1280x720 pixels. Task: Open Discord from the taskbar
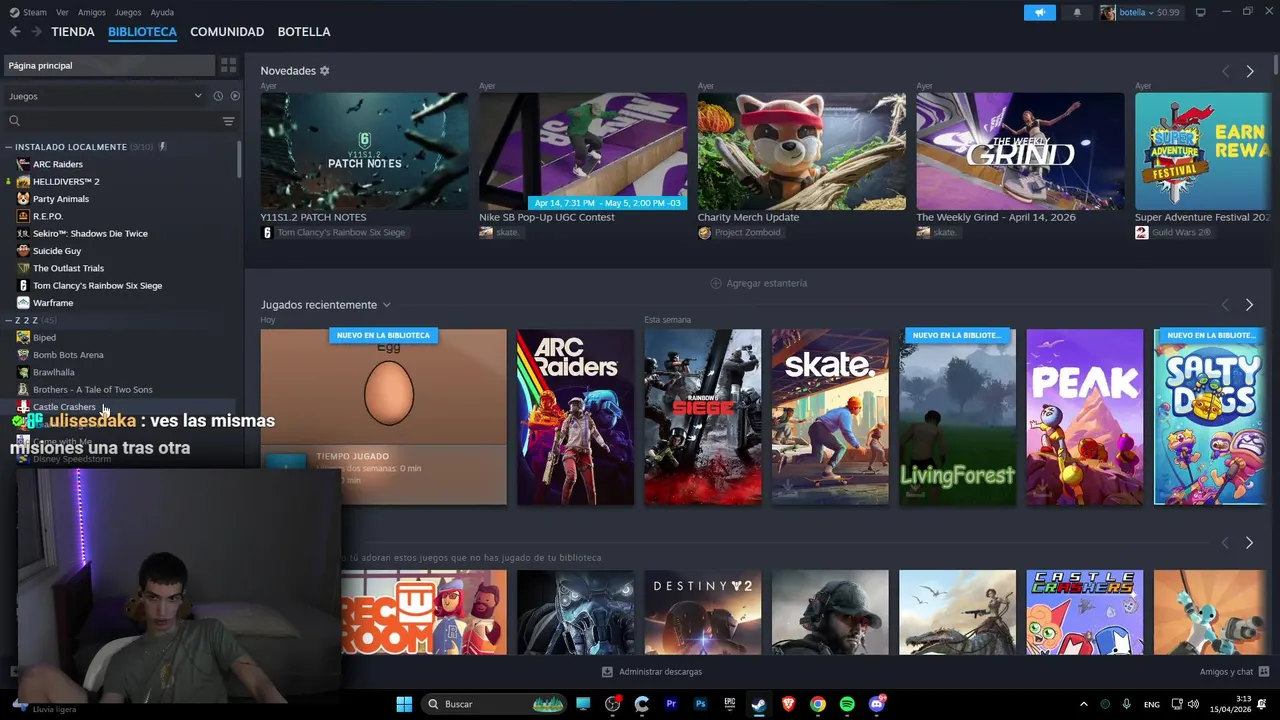(877, 704)
